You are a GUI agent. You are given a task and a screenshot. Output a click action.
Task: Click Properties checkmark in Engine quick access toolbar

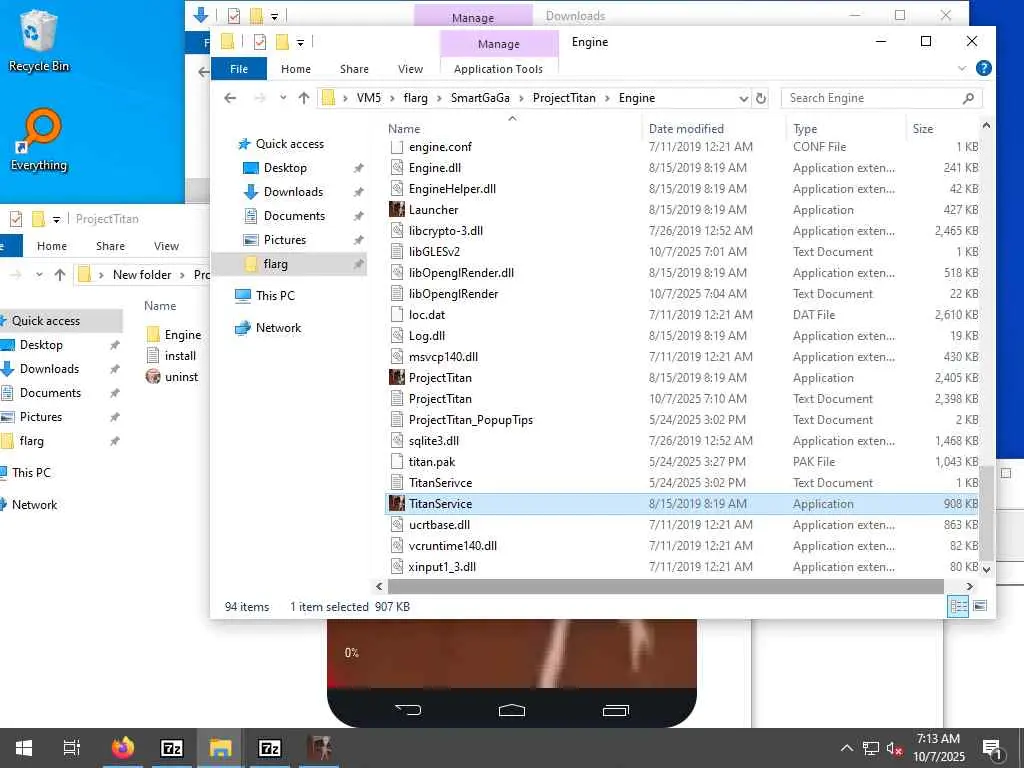(x=259, y=42)
